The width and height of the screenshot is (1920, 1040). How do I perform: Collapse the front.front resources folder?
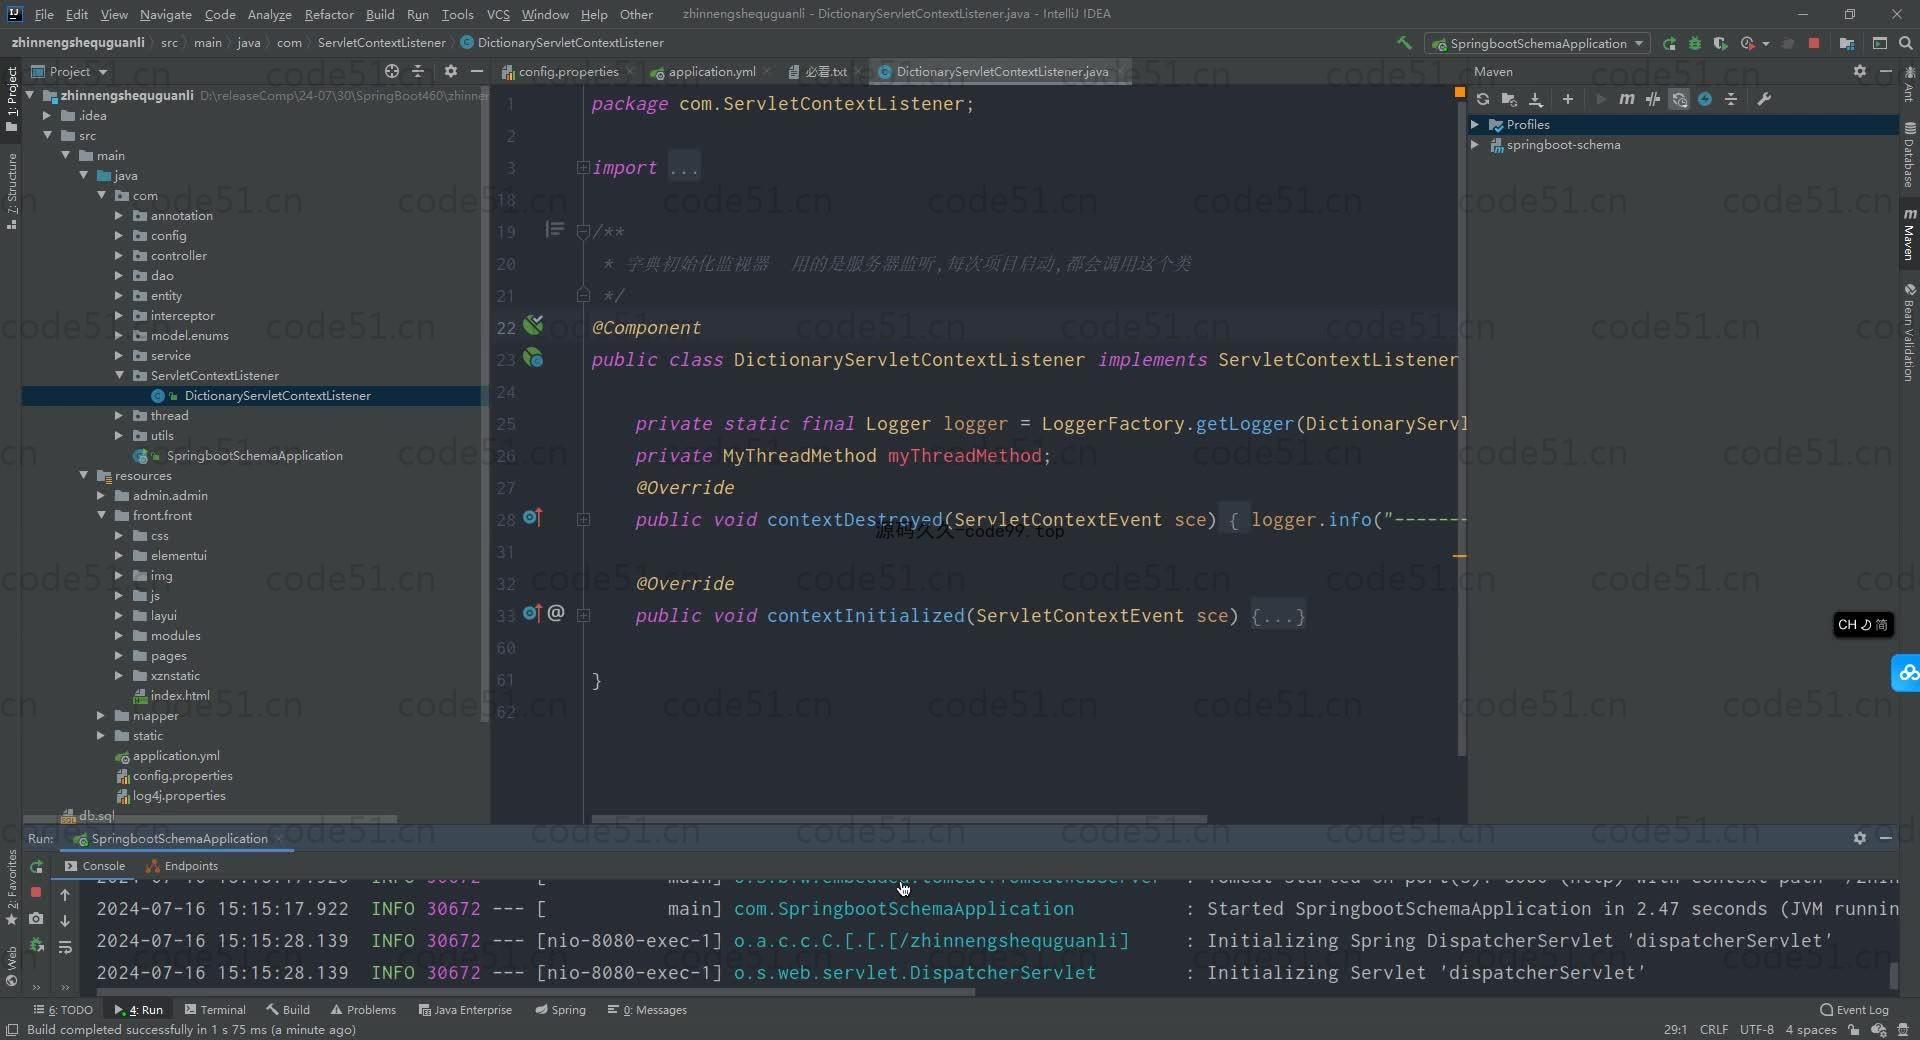(x=101, y=515)
